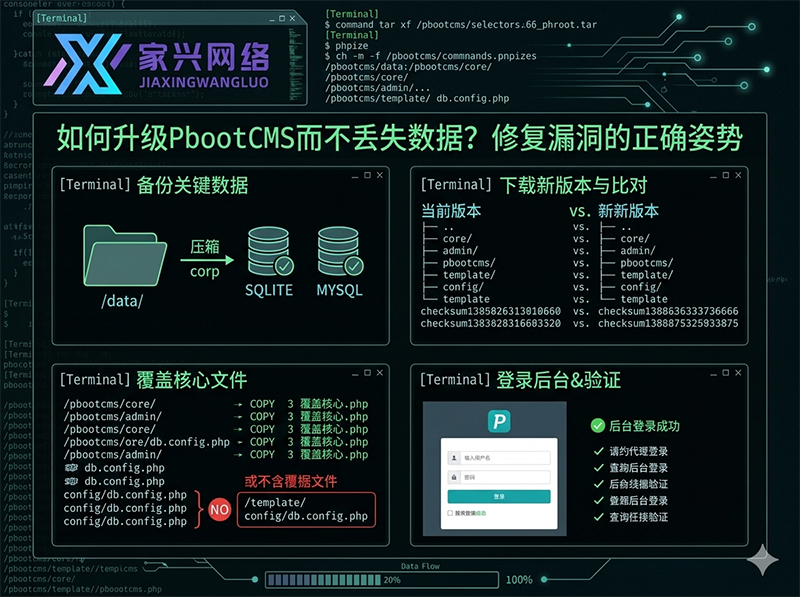The image size is (800, 597).
Task: Close the 登录后台&验证 terminal window
Action: coord(738,372)
